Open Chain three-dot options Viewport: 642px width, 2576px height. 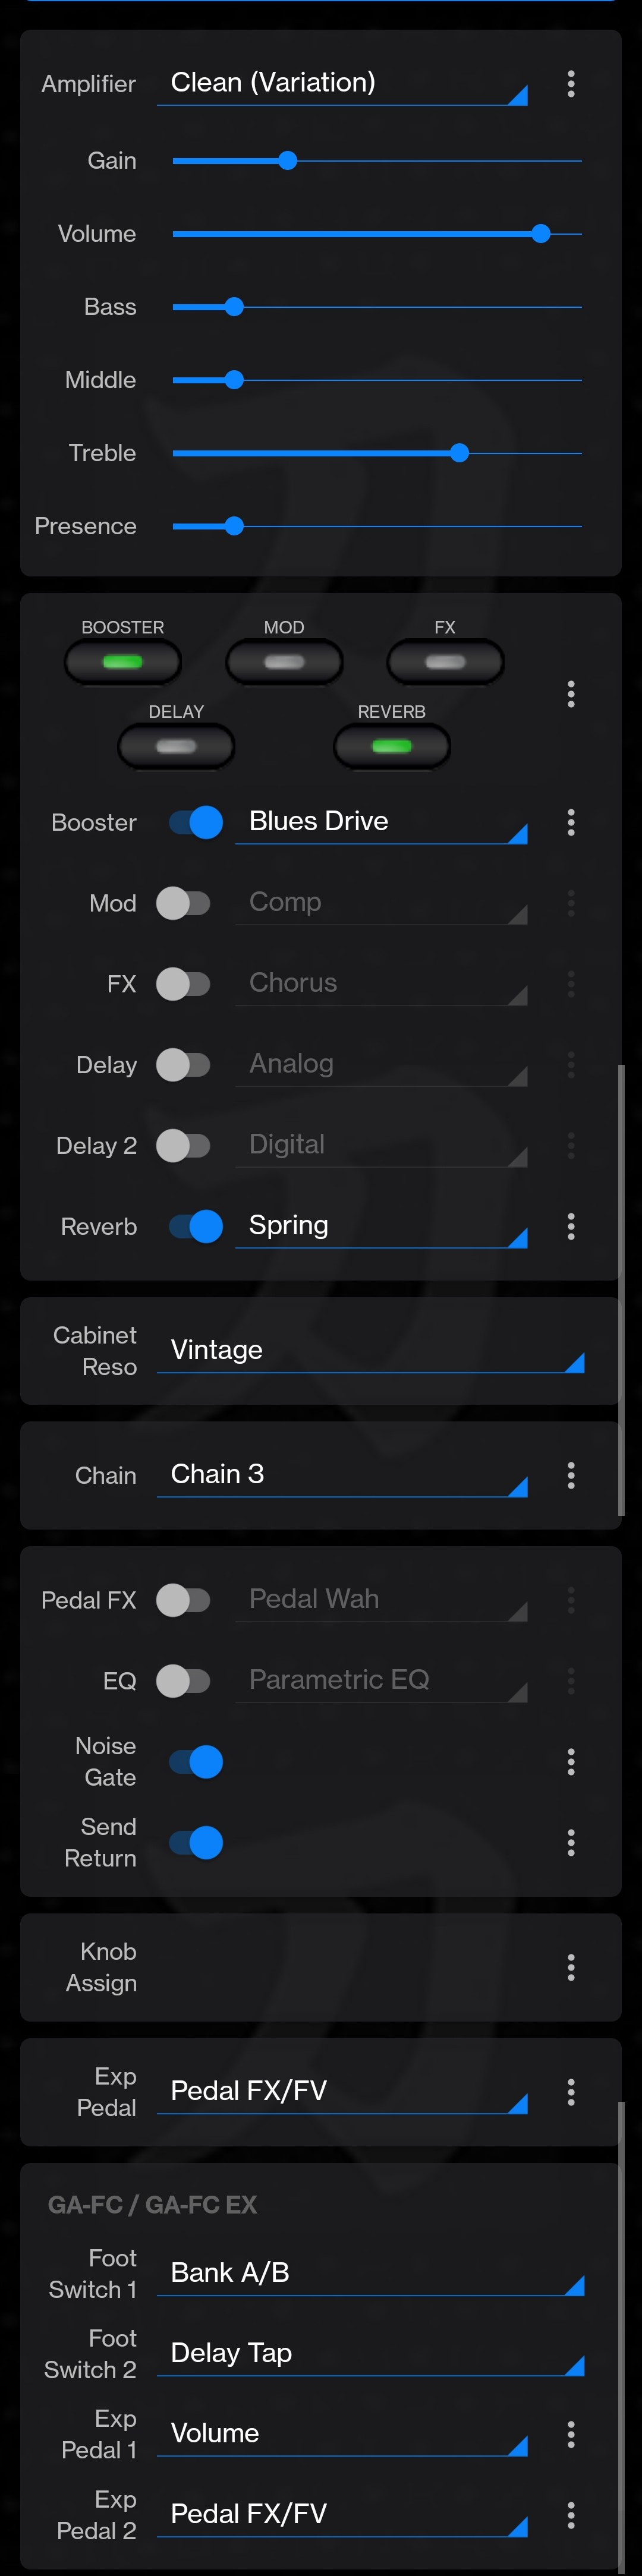pos(571,1475)
